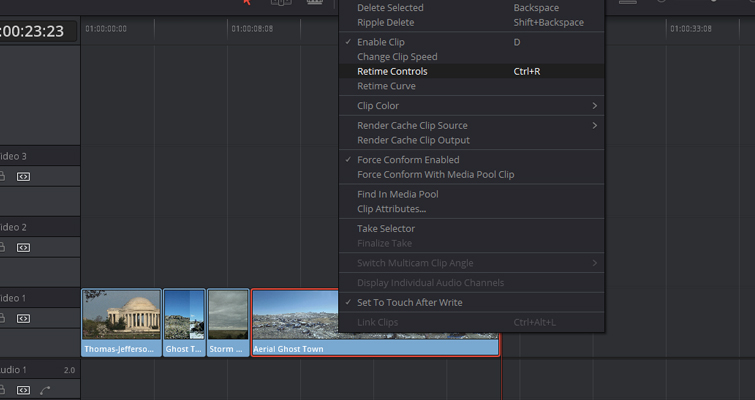Screen dimensions: 755x400
Task: Choose Change Clip Speed
Action: (x=397, y=57)
